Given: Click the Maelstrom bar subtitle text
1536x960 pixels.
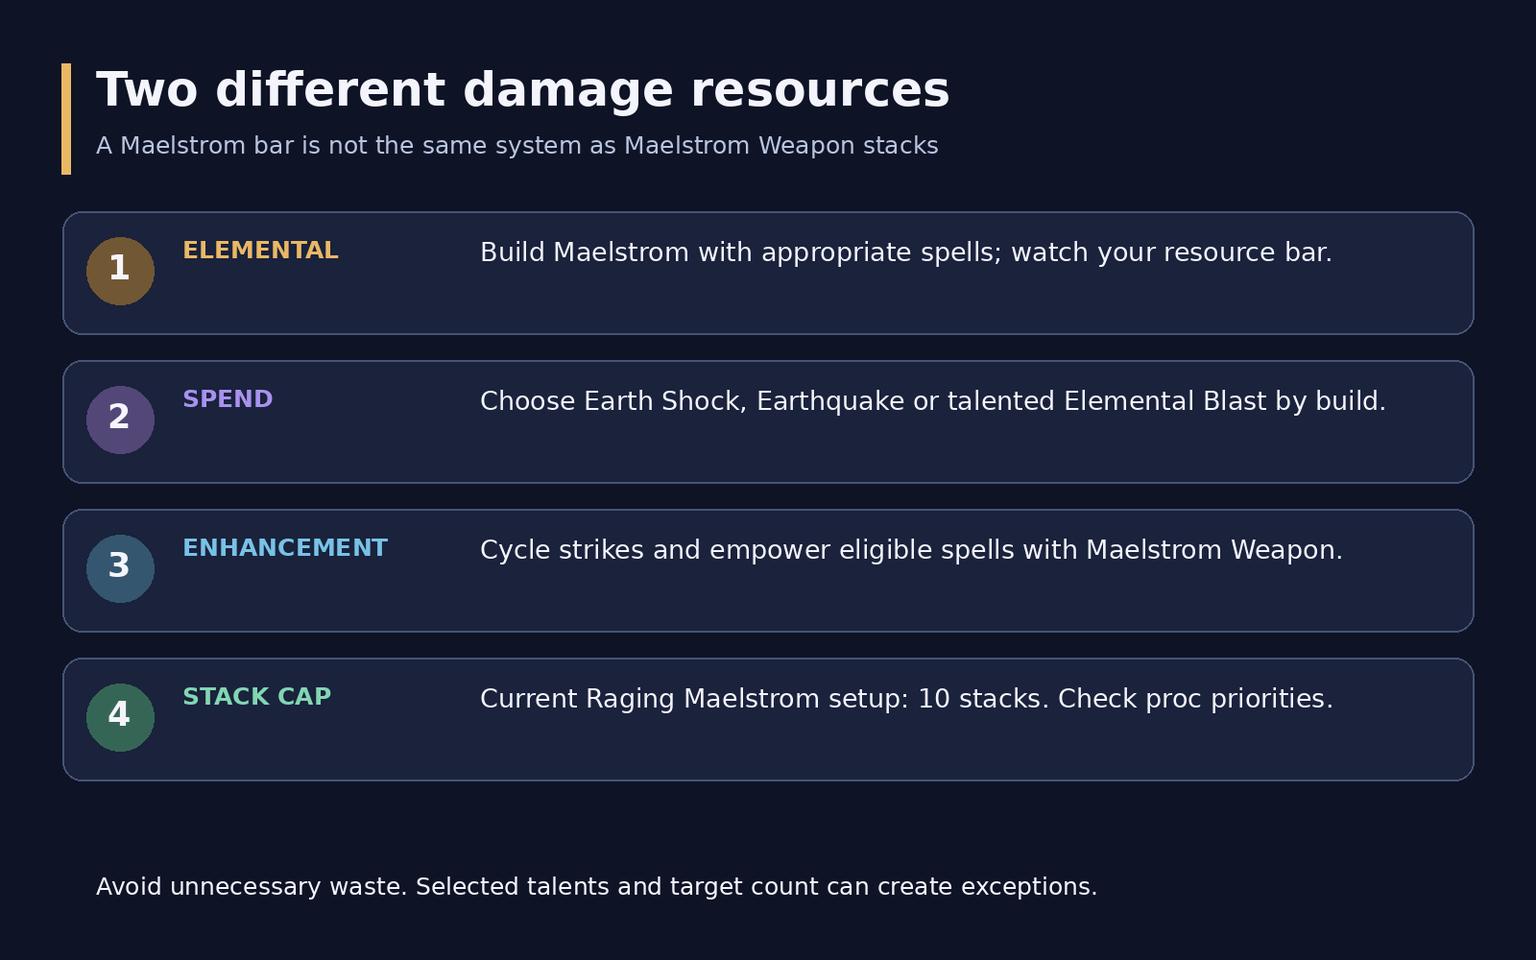Looking at the screenshot, I should click(x=517, y=146).
